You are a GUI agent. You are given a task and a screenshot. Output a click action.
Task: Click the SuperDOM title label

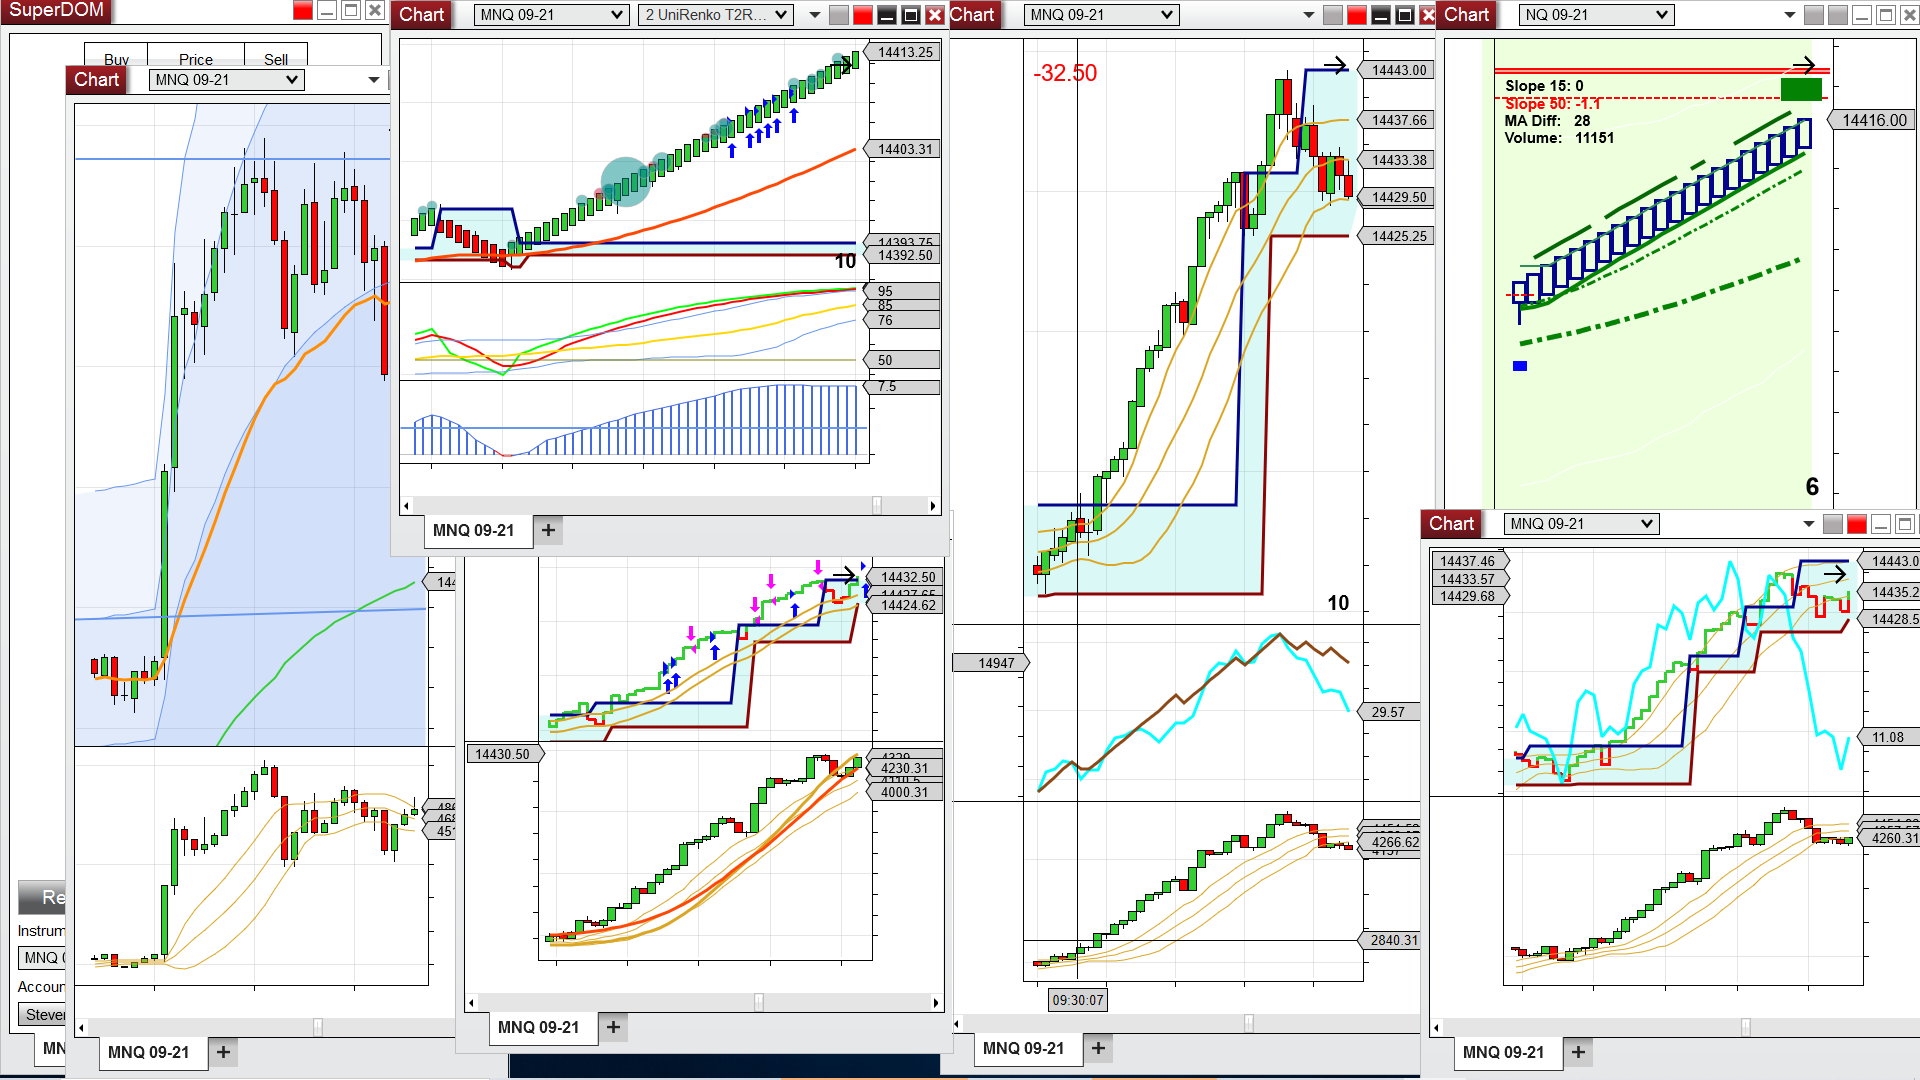[x=56, y=10]
